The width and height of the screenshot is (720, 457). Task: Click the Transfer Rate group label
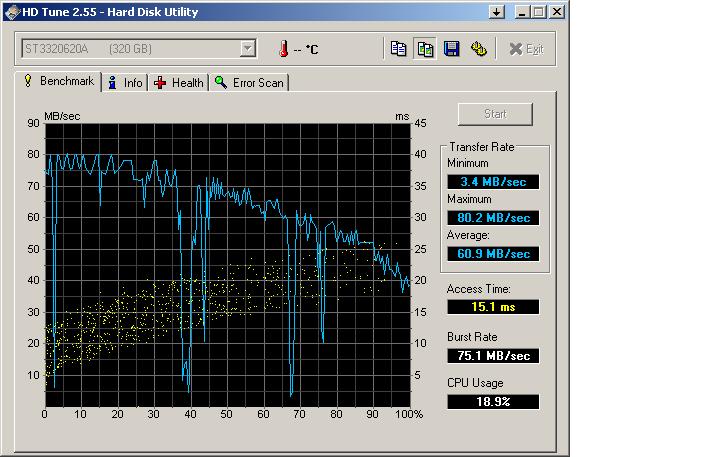coord(481,147)
